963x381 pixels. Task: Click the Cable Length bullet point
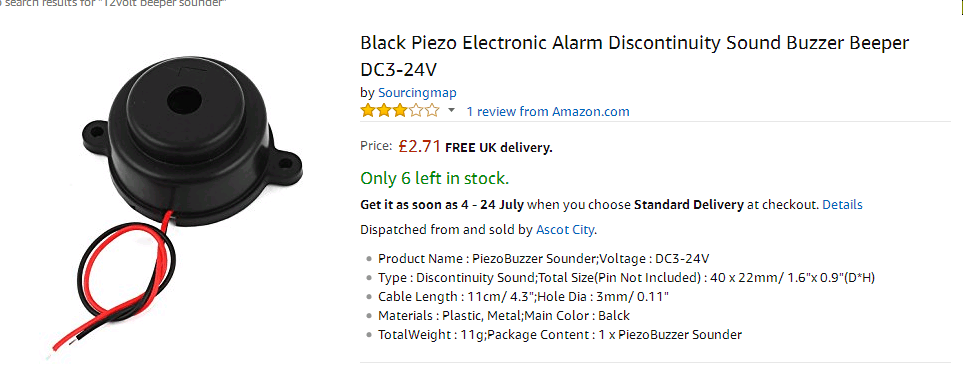pos(523,297)
